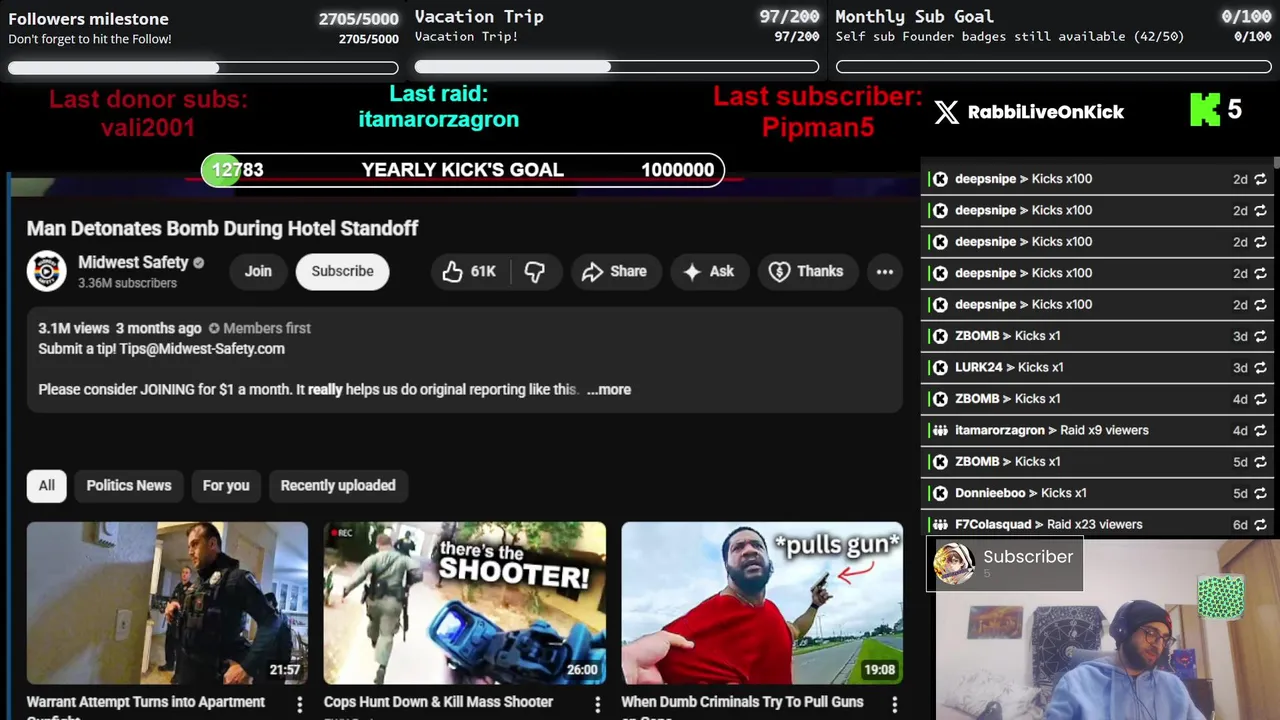
Task: Click Donnieeboo > Kicks x1 feed row
Action: click(x=1098, y=493)
